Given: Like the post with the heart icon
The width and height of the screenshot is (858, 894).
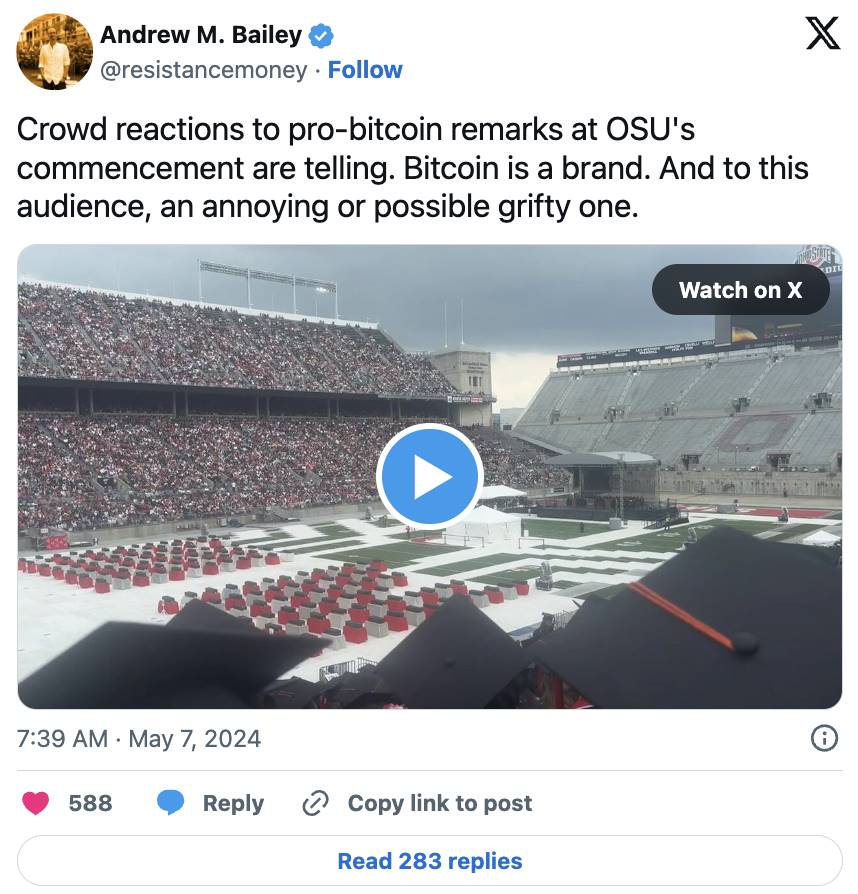Looking at the screenshot, I should tap(36, 803).
